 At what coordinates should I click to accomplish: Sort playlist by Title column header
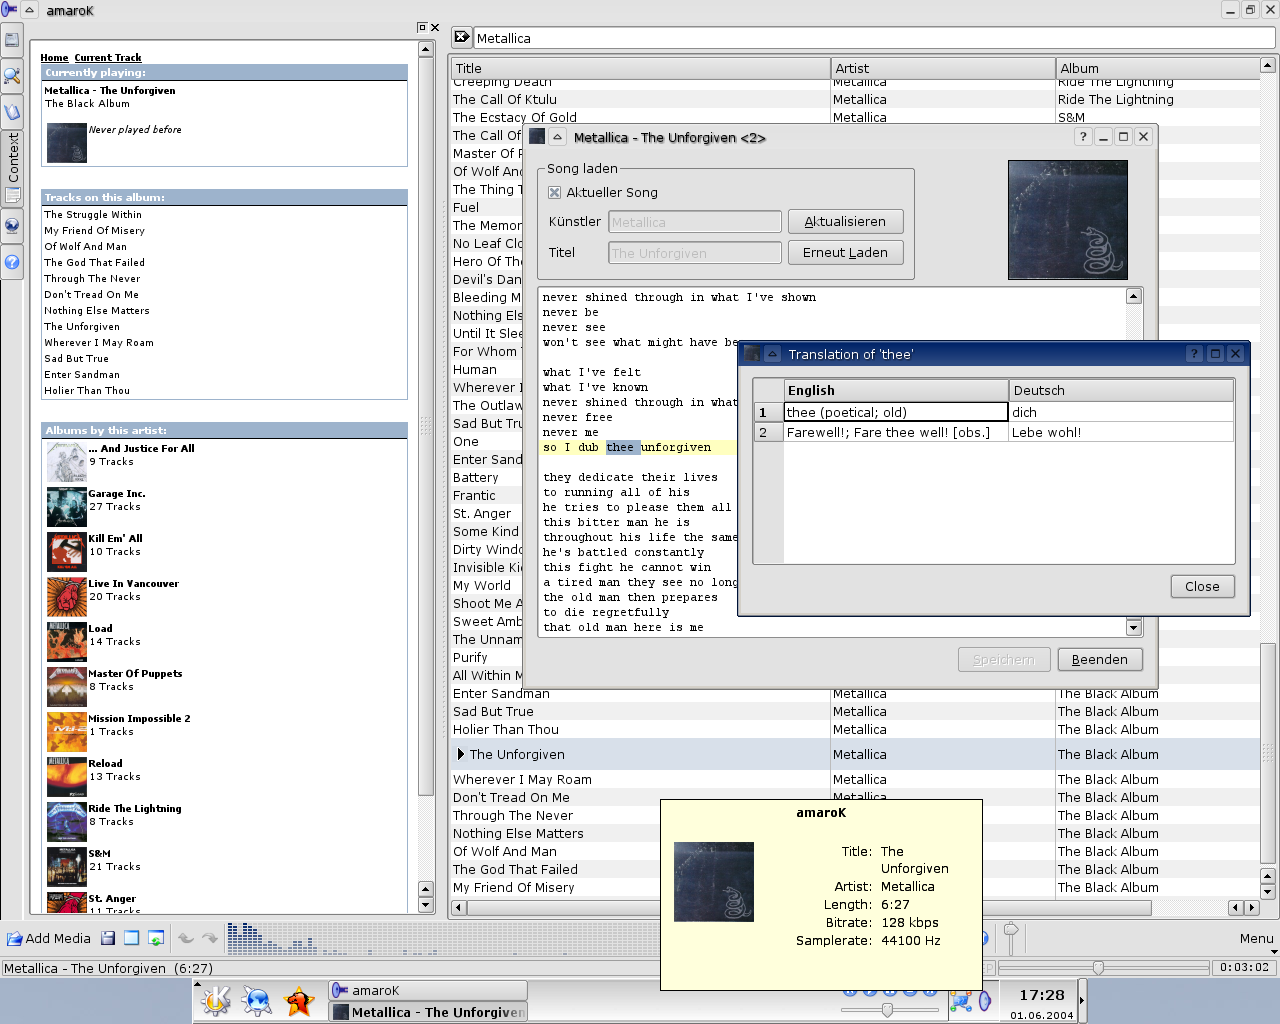pyautogui.click(x=641, y=68)
